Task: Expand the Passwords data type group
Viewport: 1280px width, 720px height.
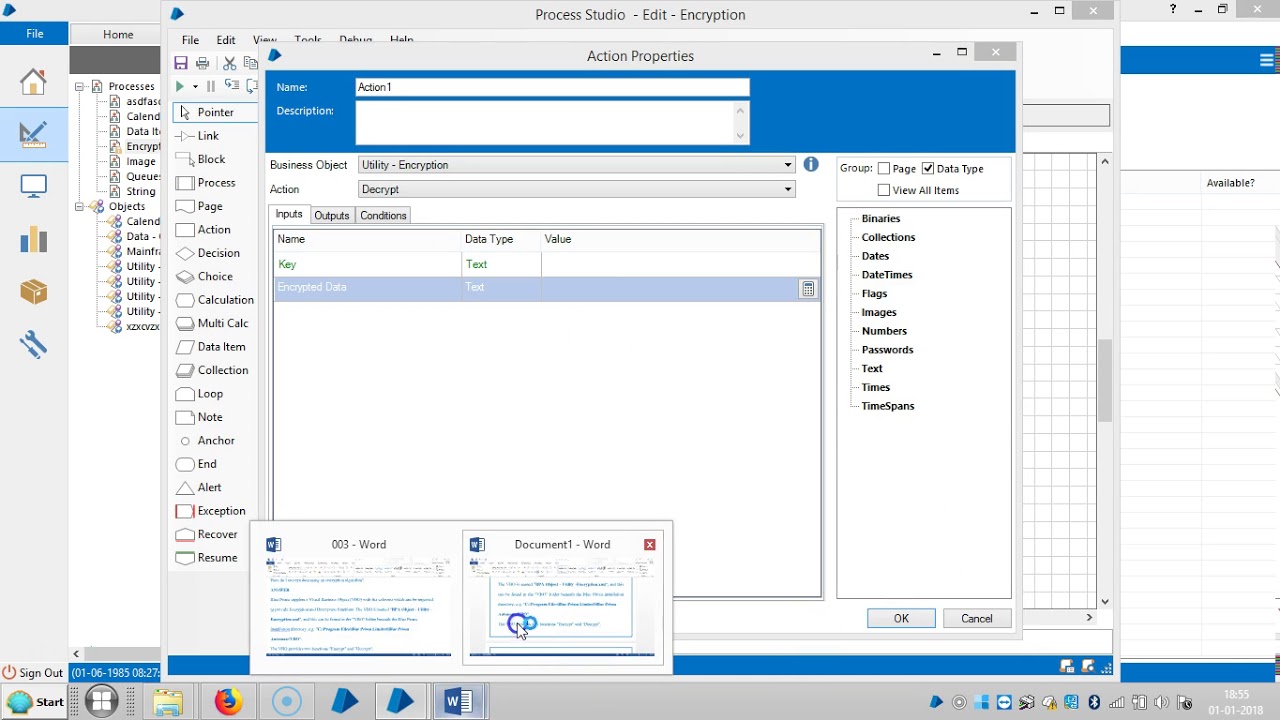Action: pos(887,350)
